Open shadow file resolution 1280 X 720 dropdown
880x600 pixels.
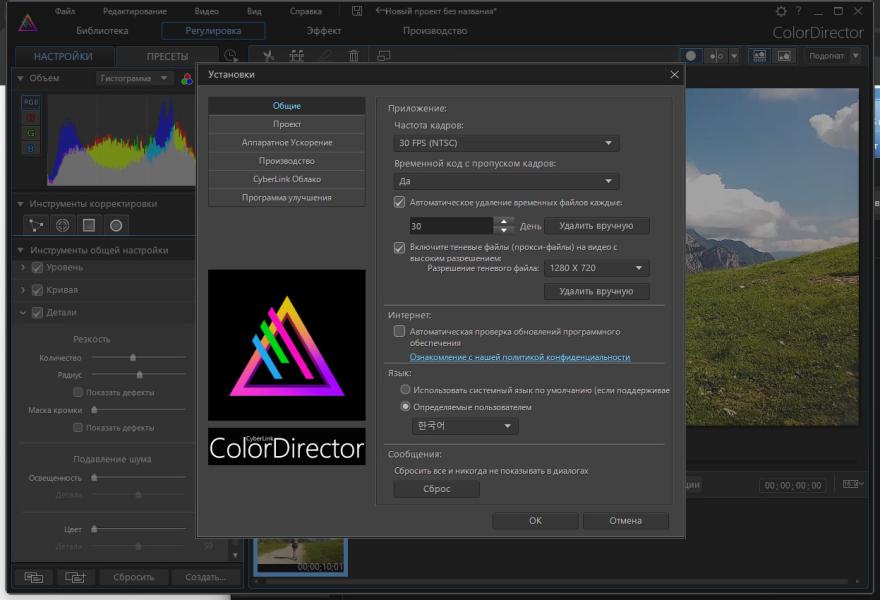coord(597,268)
